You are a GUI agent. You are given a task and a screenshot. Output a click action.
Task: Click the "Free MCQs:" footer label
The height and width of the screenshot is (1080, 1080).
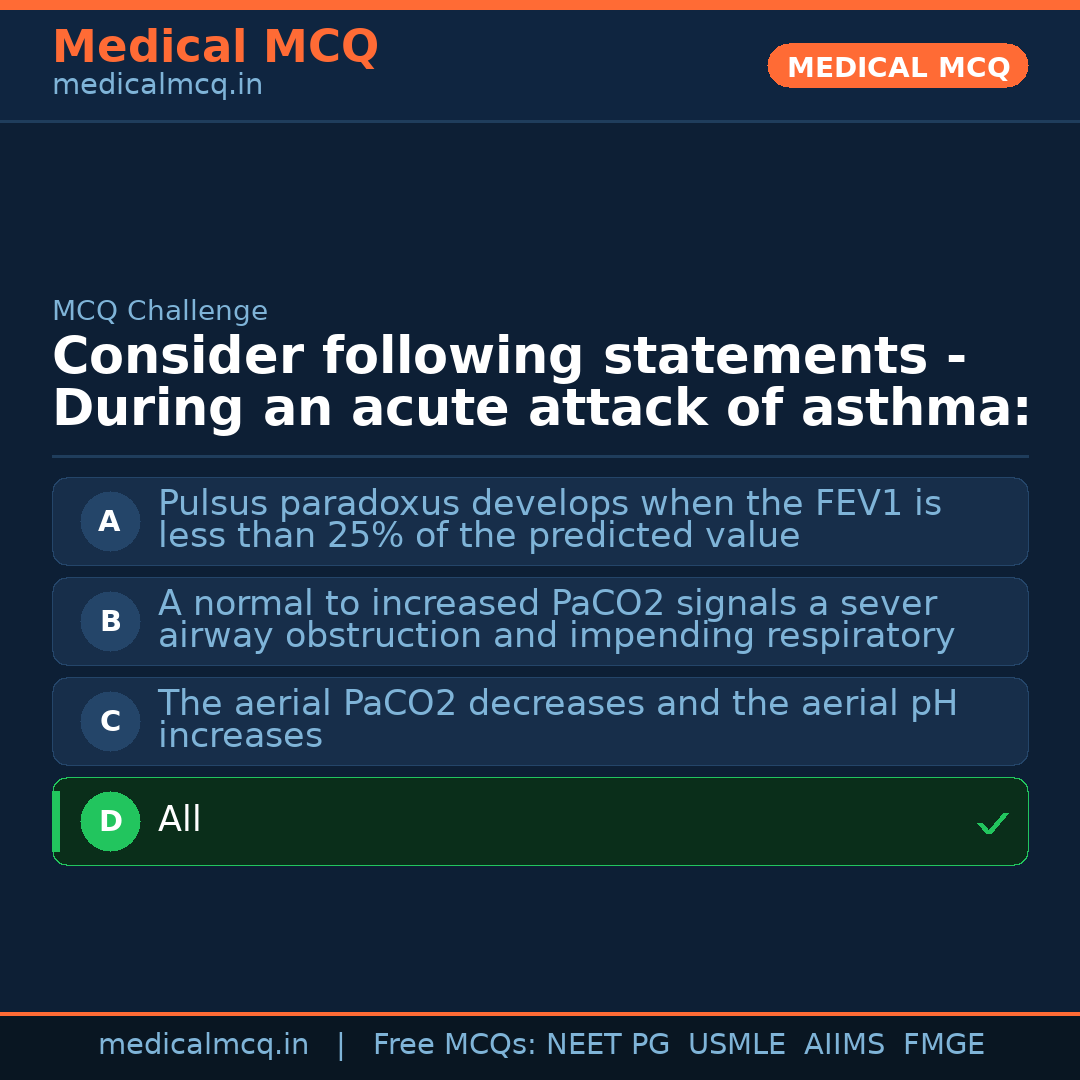coord(455,1045)
